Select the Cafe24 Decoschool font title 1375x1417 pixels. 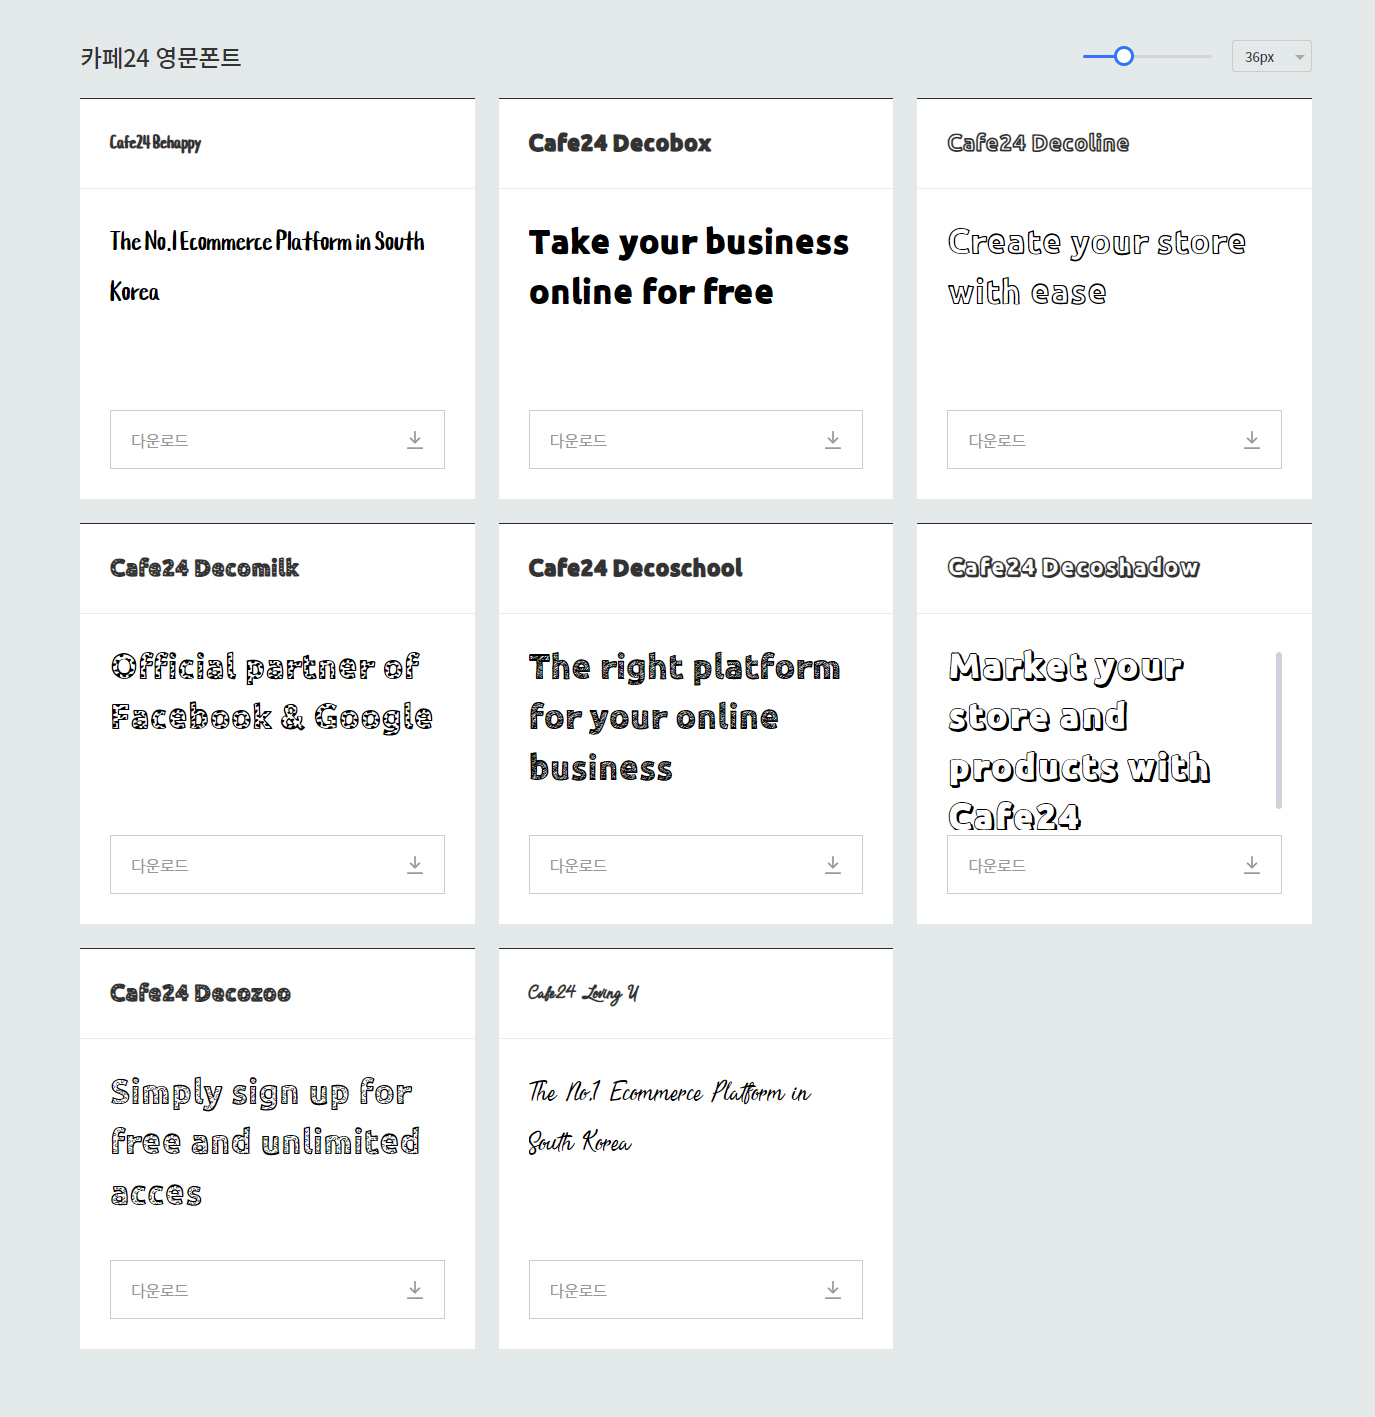point(635,568)
